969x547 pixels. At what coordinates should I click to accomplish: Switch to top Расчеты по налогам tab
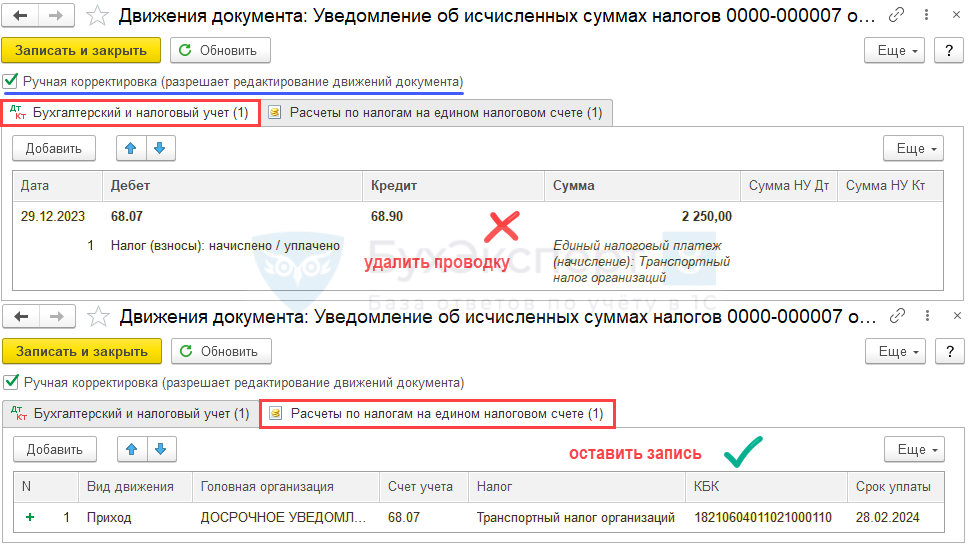point(436,113)
